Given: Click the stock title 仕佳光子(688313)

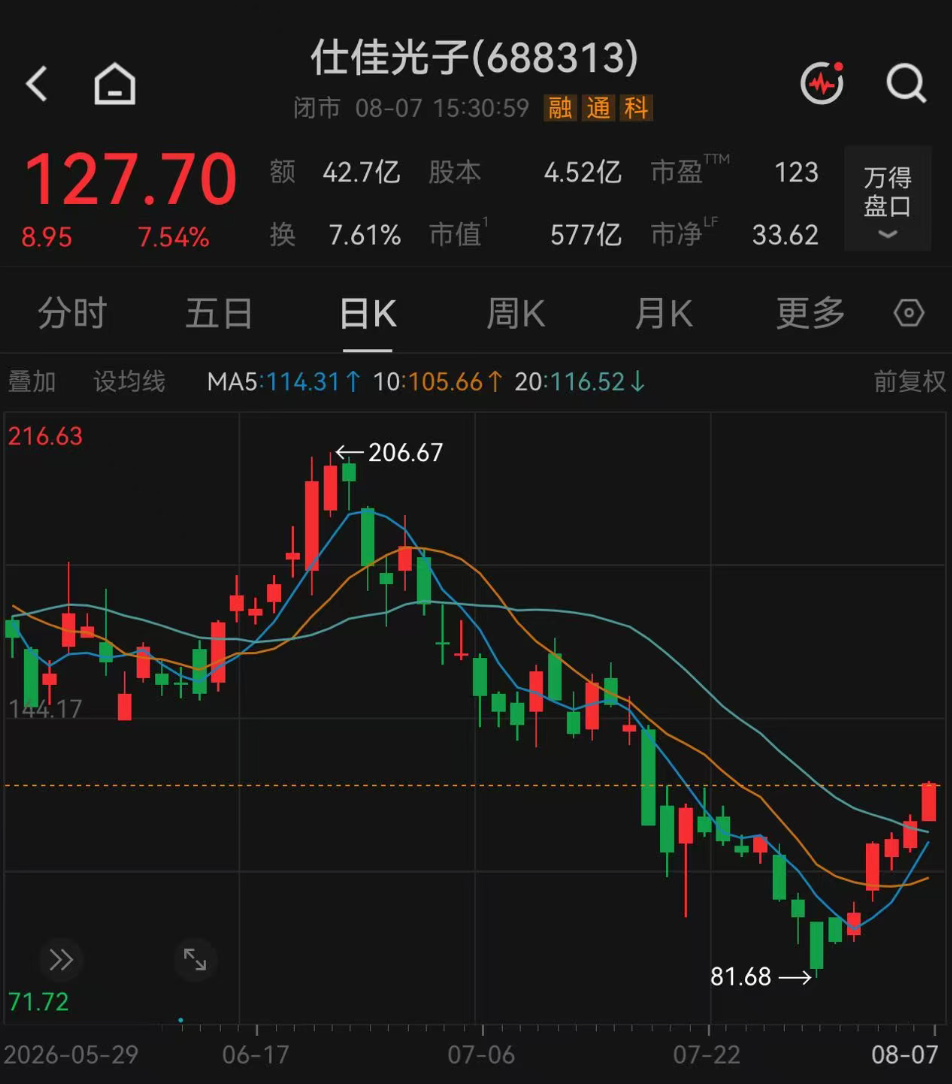Looking at the screenshot, I should pos(474,57).
